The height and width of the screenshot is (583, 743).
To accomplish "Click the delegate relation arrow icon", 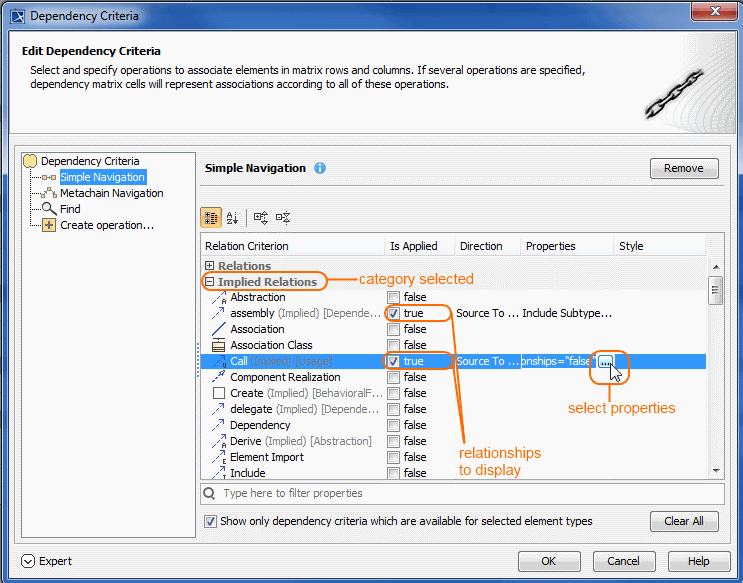I will point(218,409).
